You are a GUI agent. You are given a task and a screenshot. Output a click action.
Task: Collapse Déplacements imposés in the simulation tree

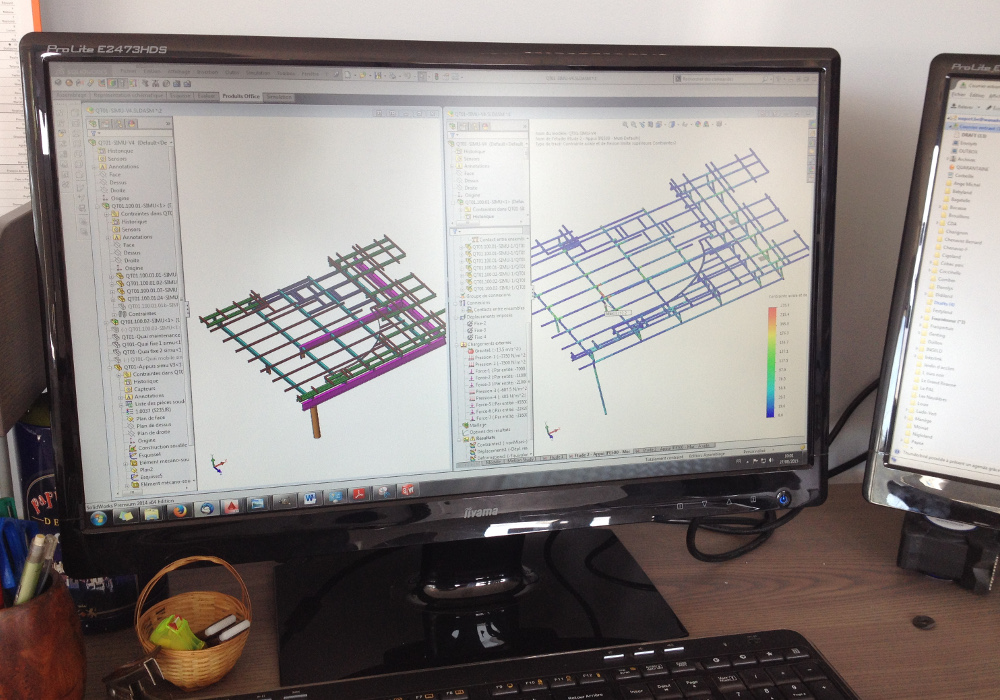coord(456,316)
